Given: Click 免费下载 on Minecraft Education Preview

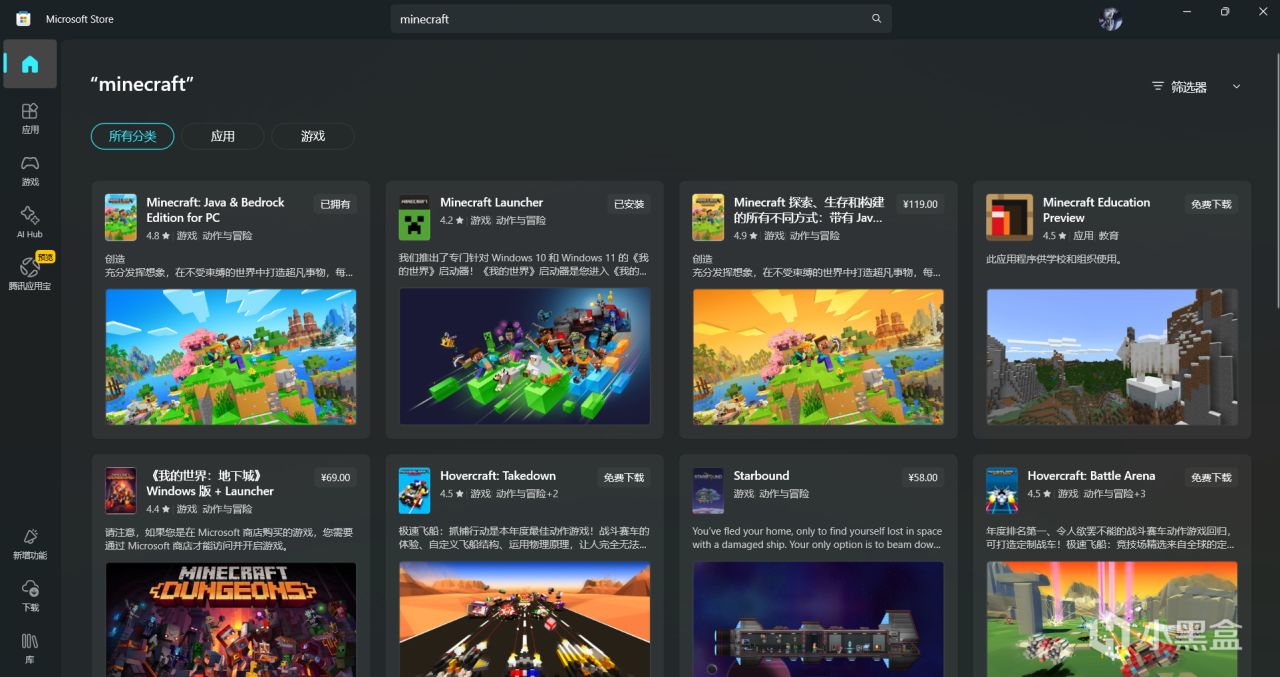Looking at the screenshot, I should [x=1211, y=204].
